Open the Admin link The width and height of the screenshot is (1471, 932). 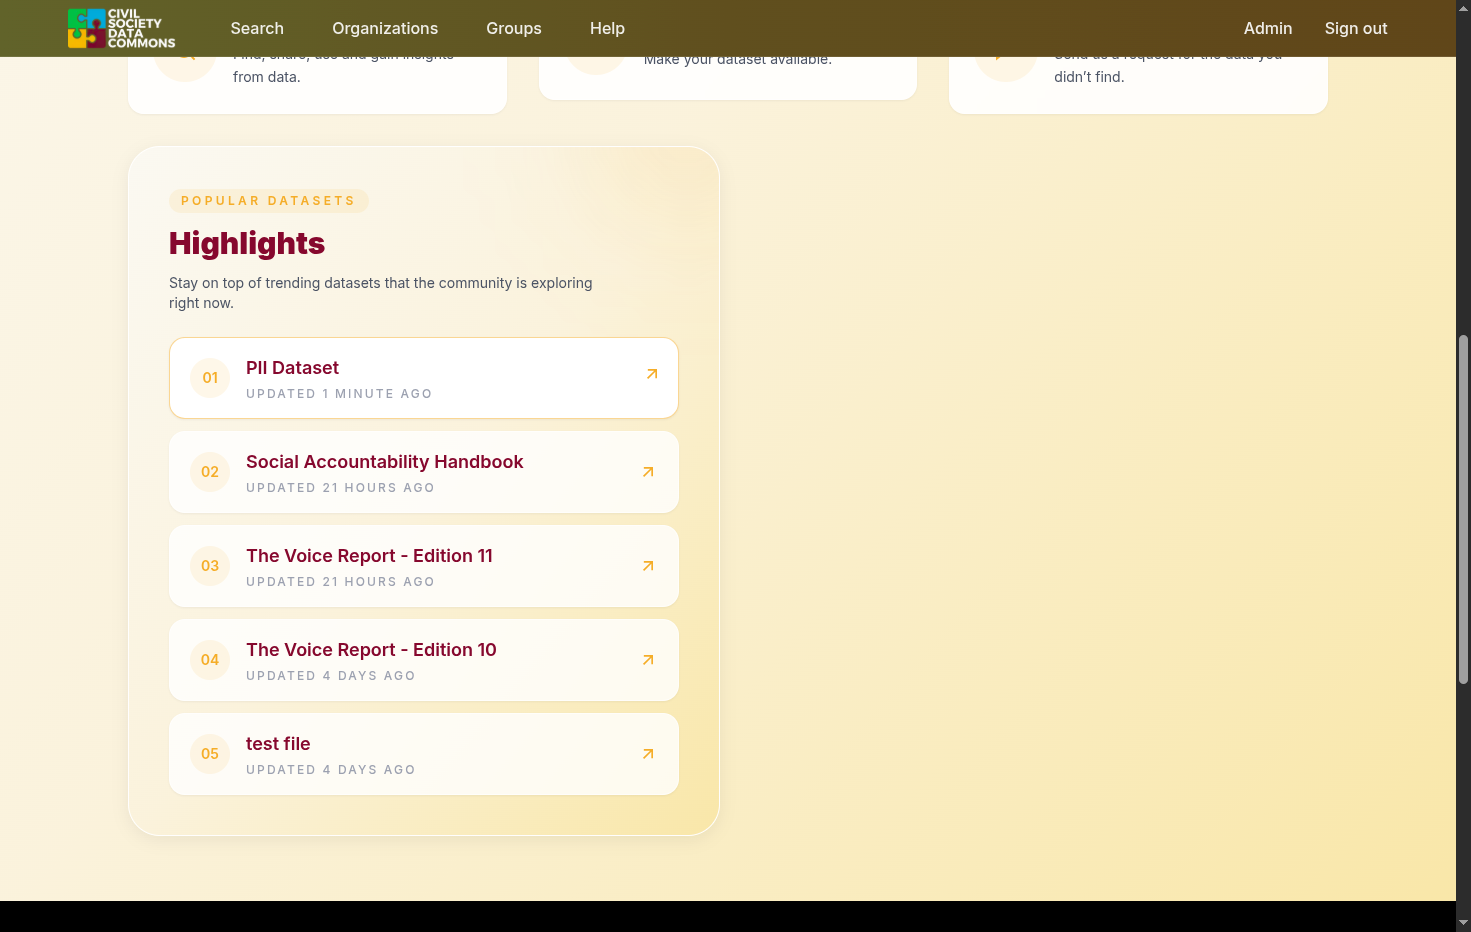pyautogui.click(x=1268, y=28)
